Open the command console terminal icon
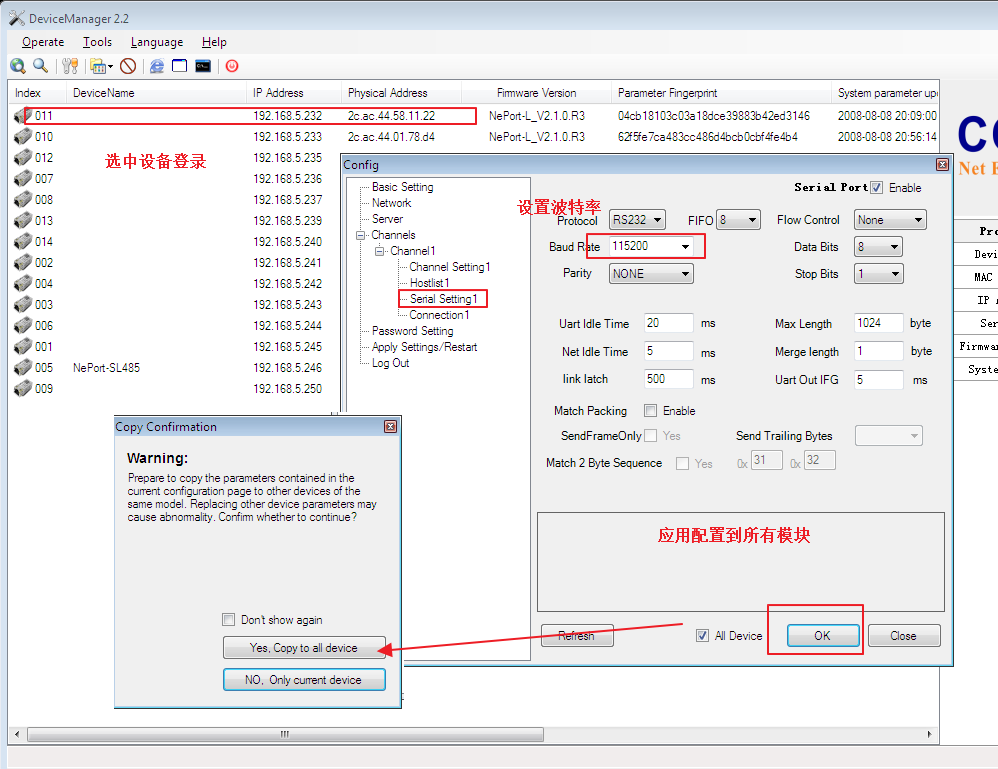The width and height of the screenshot is (998, 769). 203,66
